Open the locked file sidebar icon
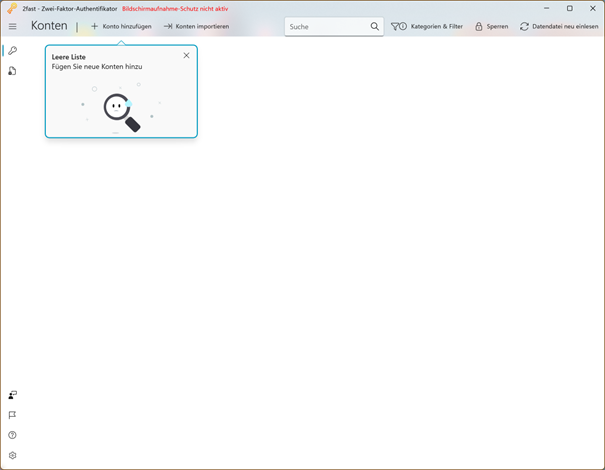Screen dimensions: 605x470 click(12, 71)
